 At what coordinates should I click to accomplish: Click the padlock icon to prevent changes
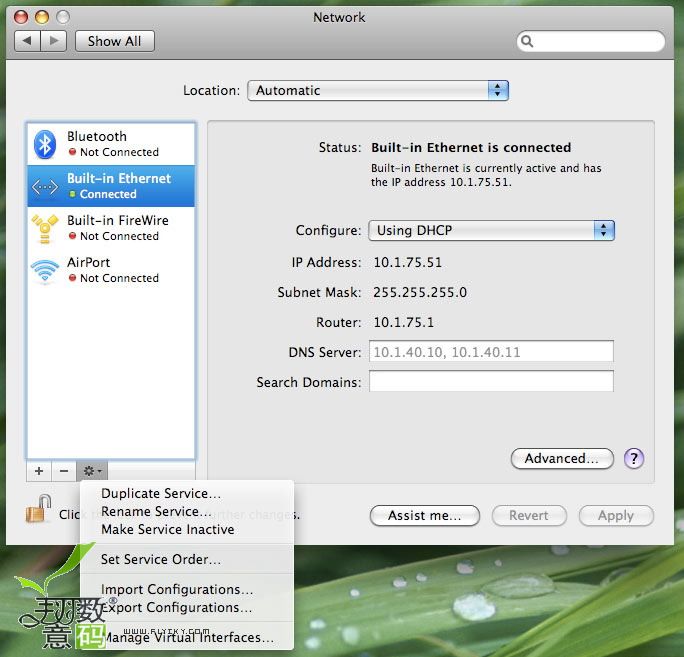(38, 509)
